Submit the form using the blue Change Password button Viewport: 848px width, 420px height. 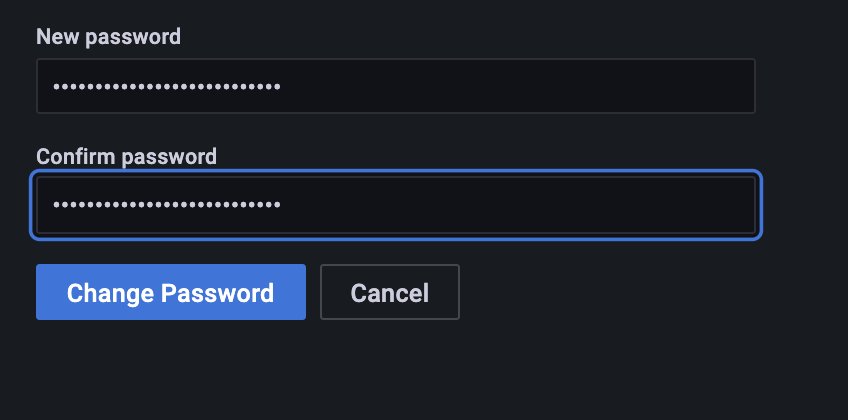click(x=170, y=292)
